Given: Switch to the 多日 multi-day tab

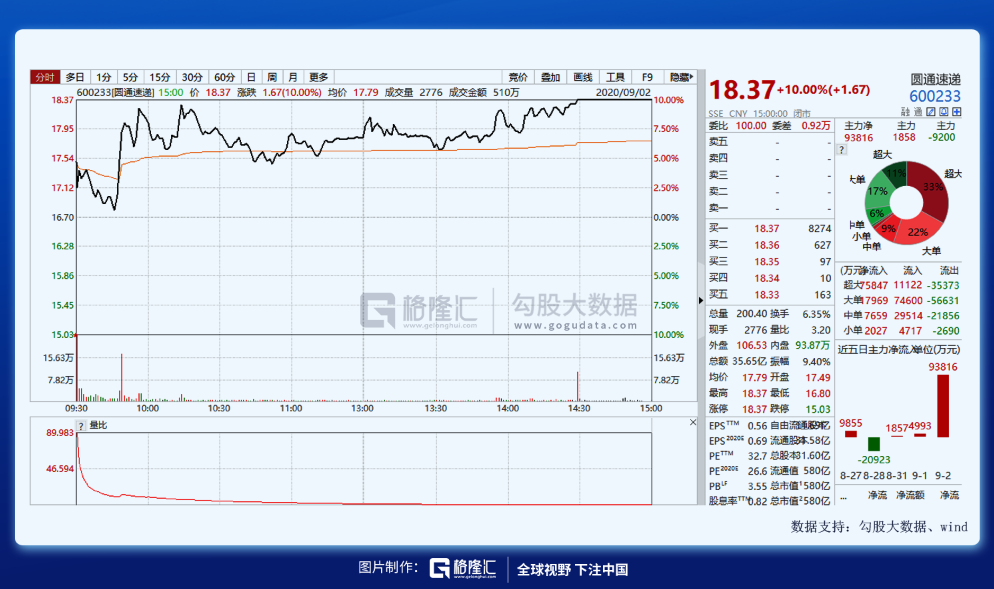Looking at the screenshot, I should click(x=75, y=77).
